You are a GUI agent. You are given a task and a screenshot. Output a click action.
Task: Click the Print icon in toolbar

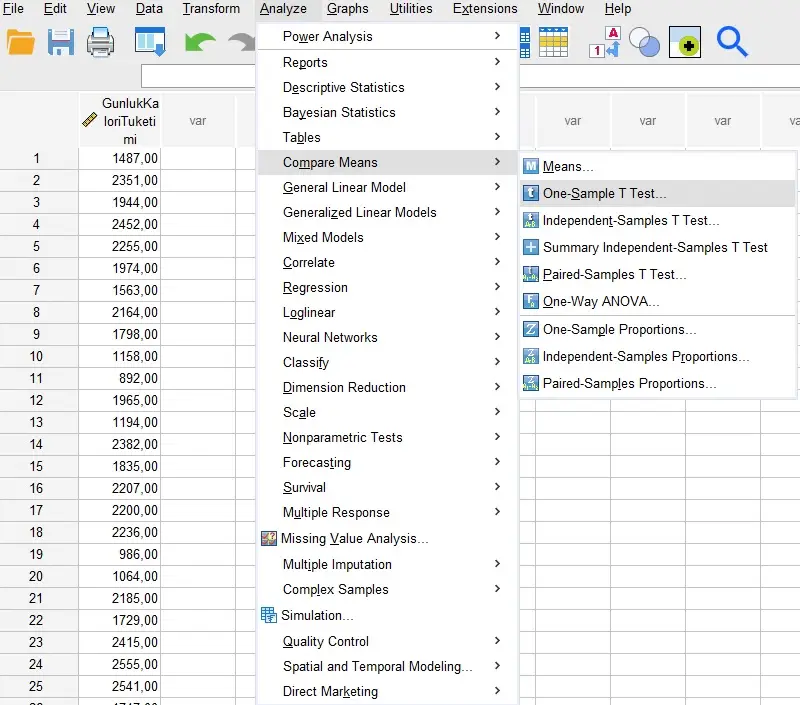tap(100, 42)
